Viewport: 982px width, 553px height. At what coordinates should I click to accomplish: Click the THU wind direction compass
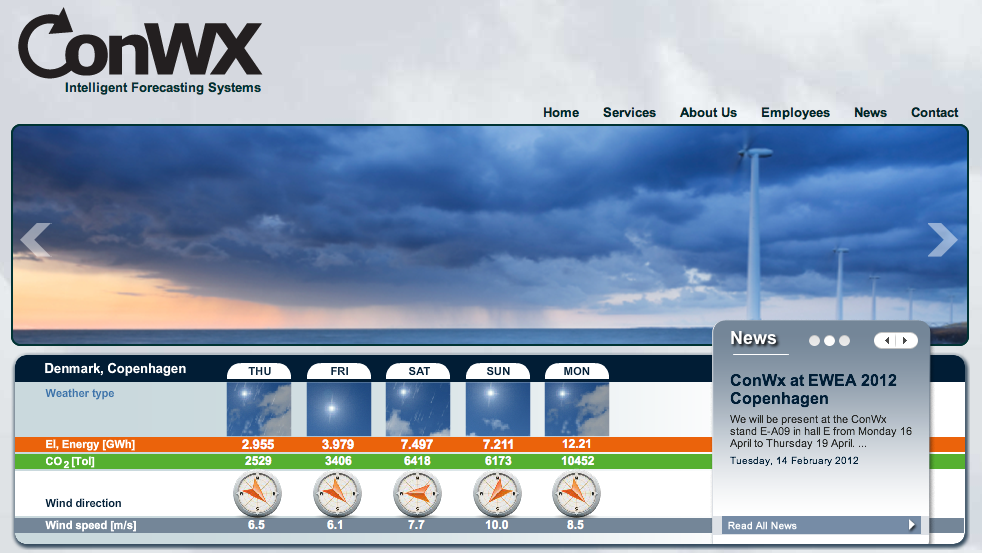[x=257, y=494]
